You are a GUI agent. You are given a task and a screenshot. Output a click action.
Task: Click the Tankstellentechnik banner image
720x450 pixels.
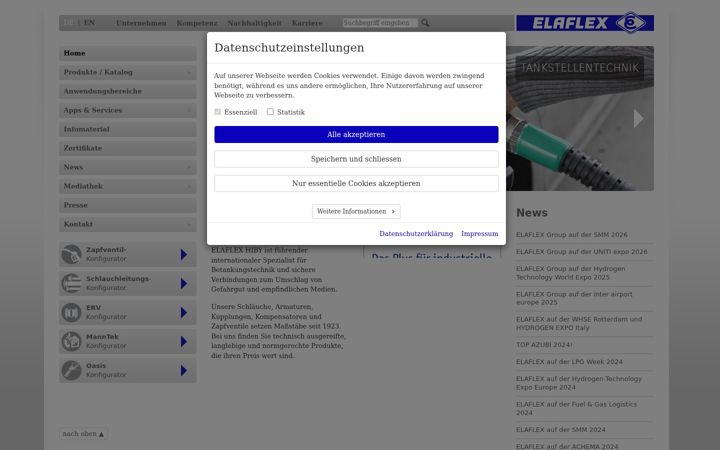(x=580, y=118)
